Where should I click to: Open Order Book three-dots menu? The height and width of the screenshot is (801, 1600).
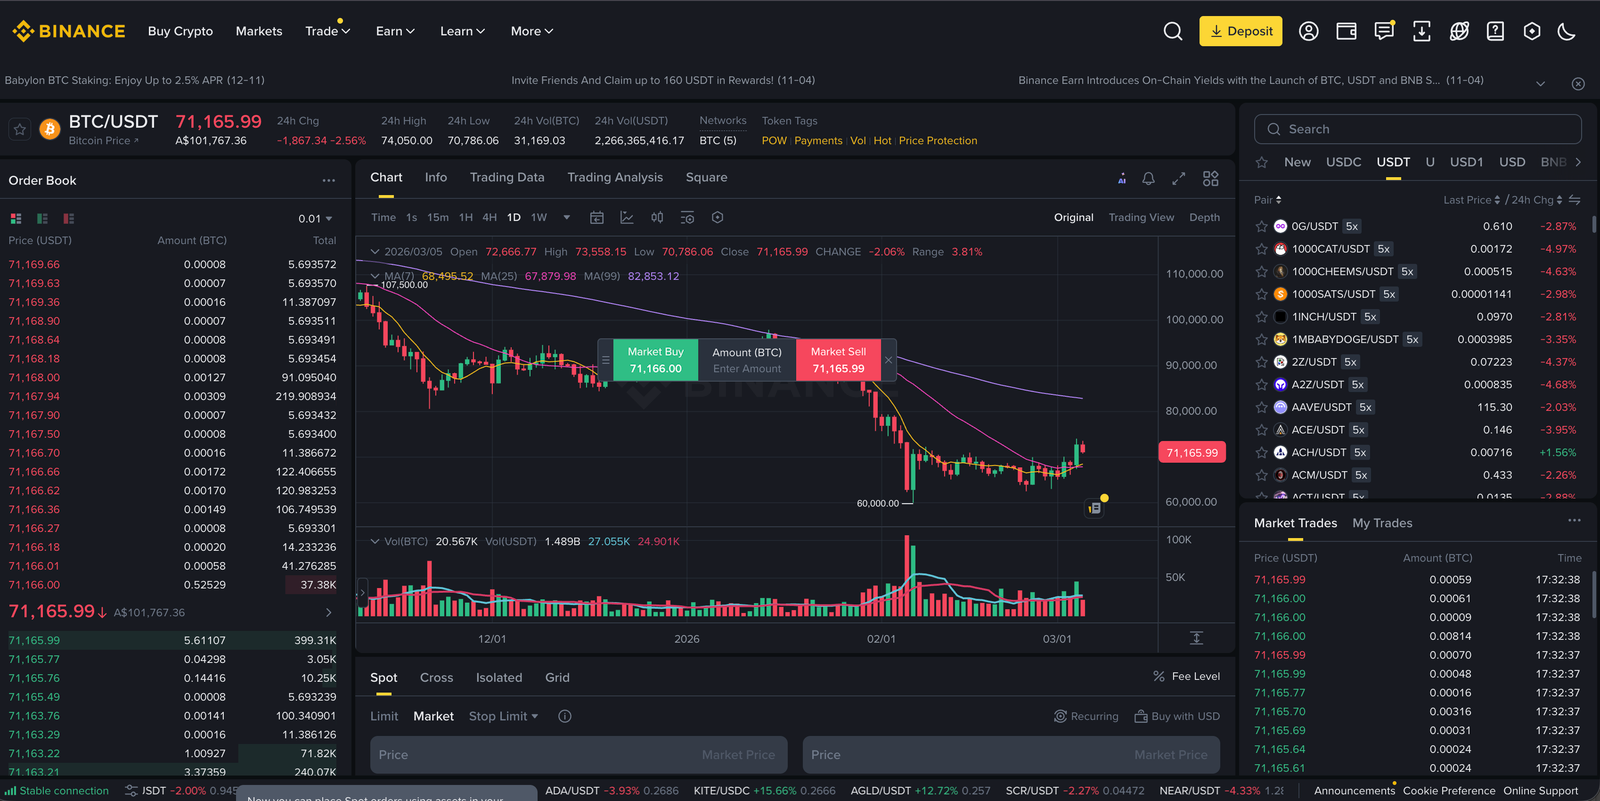pyautogui.click(x=328, y=180)
